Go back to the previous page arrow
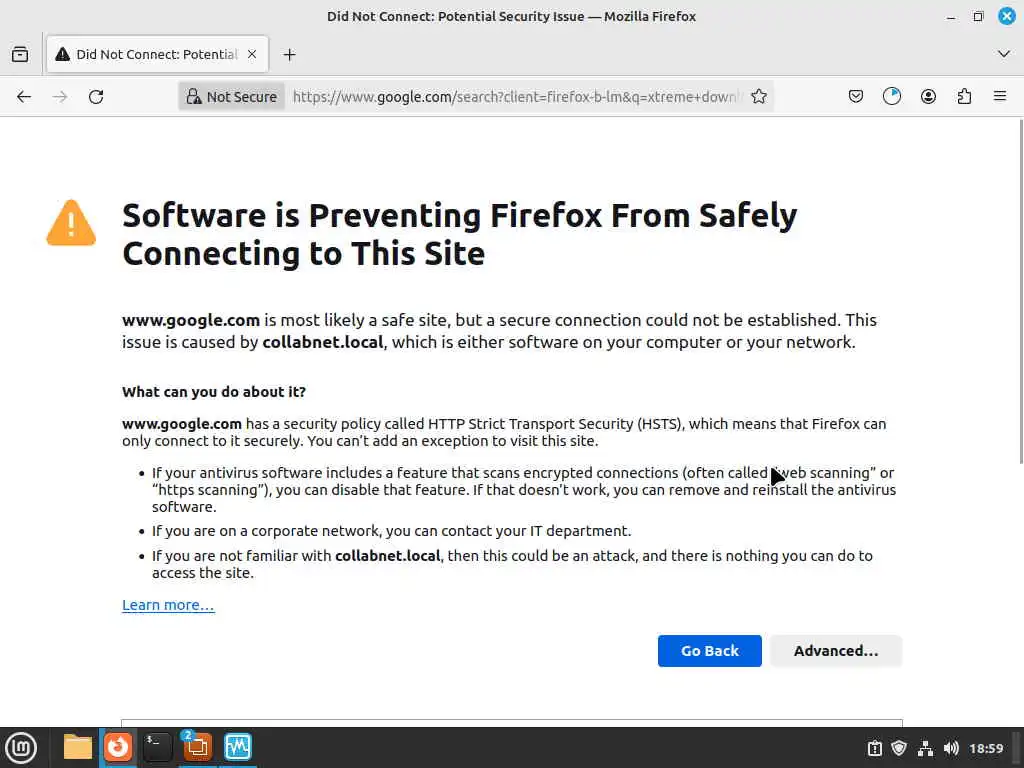1024x768 pixels. 24,97
